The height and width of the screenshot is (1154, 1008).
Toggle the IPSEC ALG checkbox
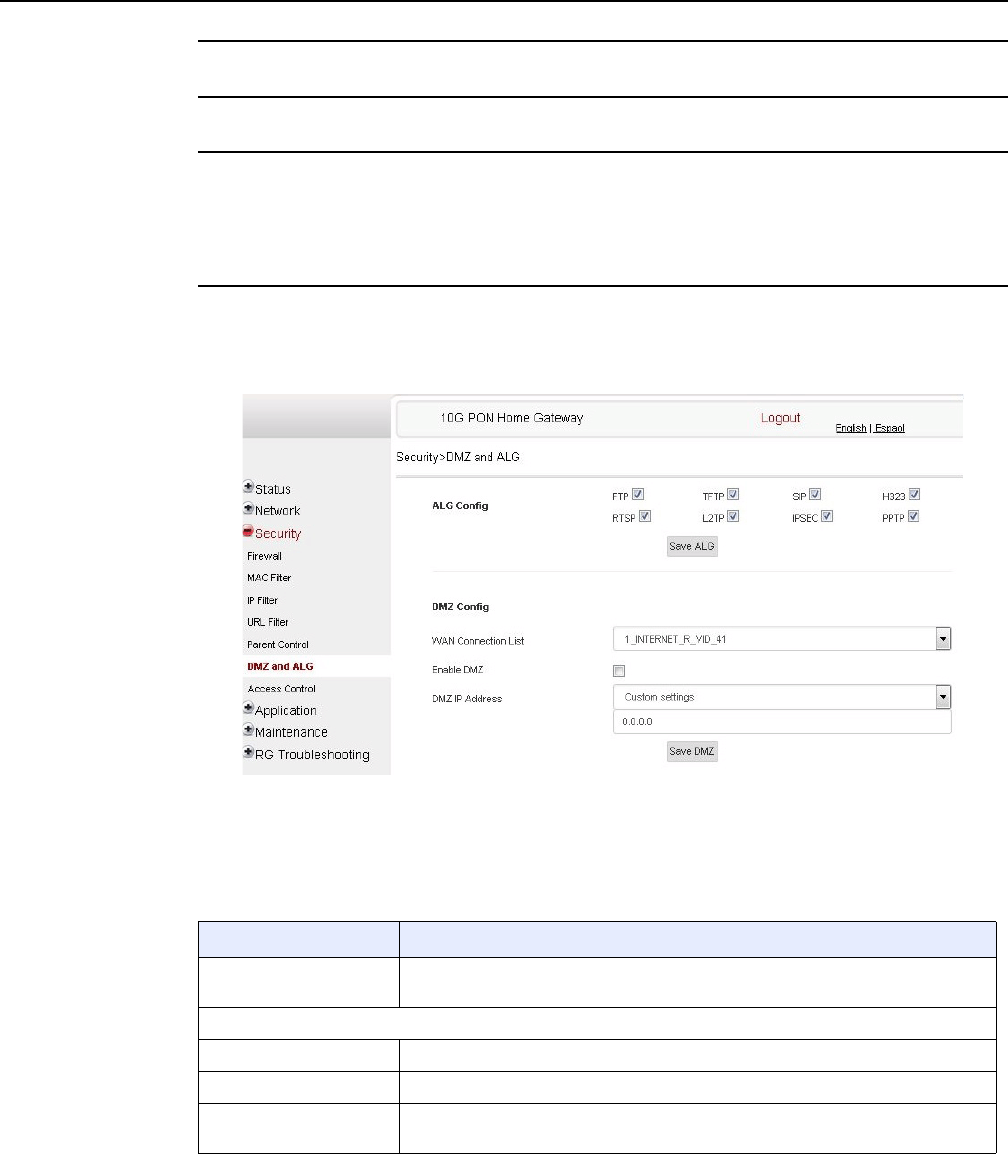(x=827, y=517)
